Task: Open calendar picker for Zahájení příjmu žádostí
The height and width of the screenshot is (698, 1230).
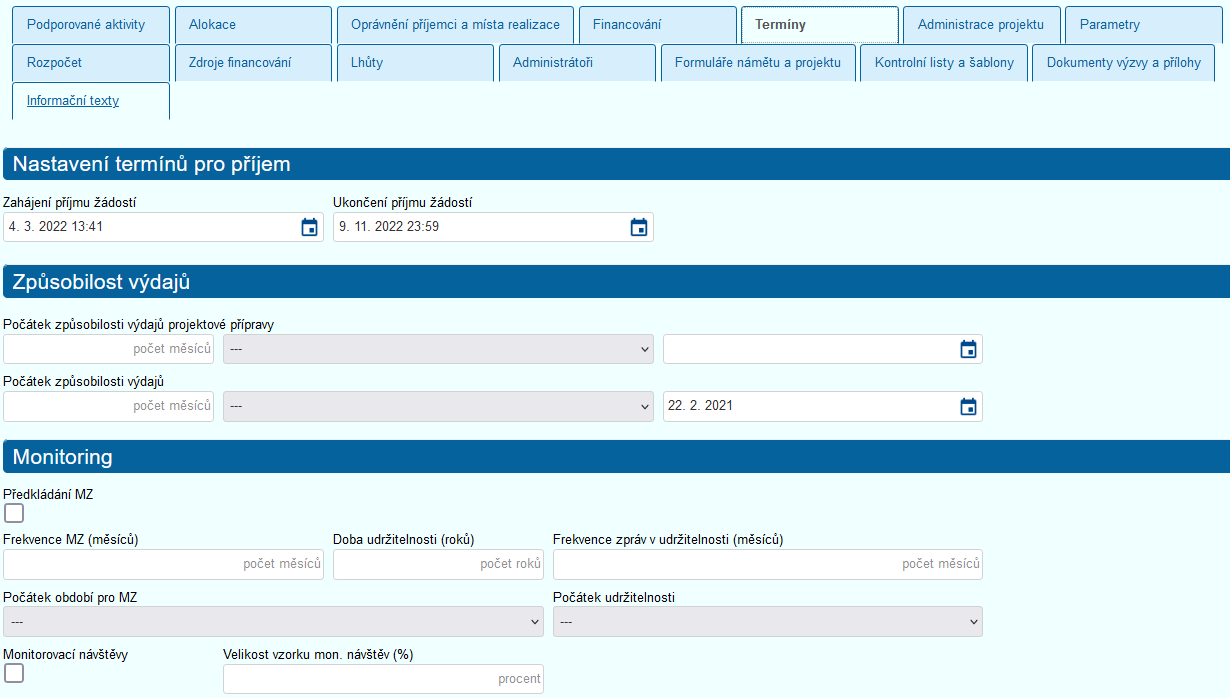Action: 309,227
